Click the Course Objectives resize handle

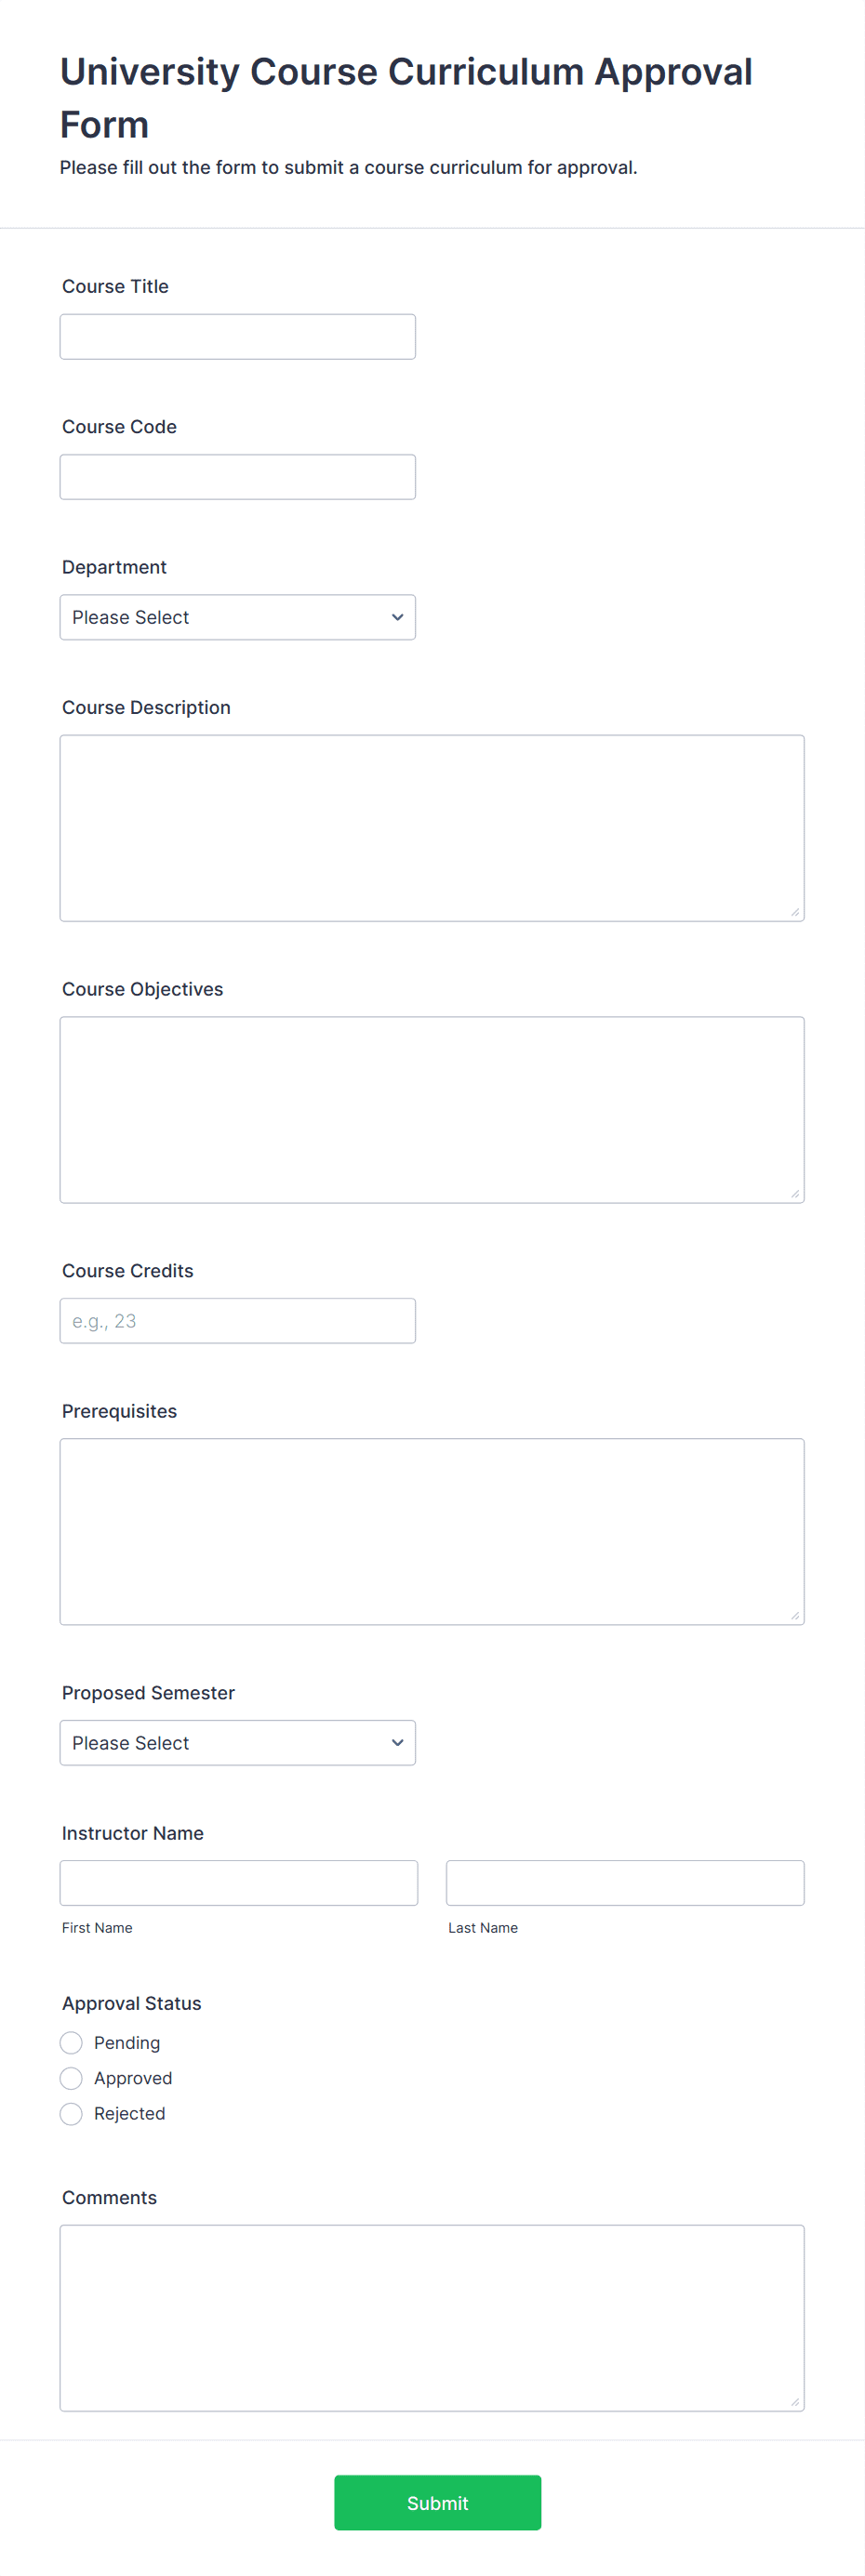pos(795,1193)
